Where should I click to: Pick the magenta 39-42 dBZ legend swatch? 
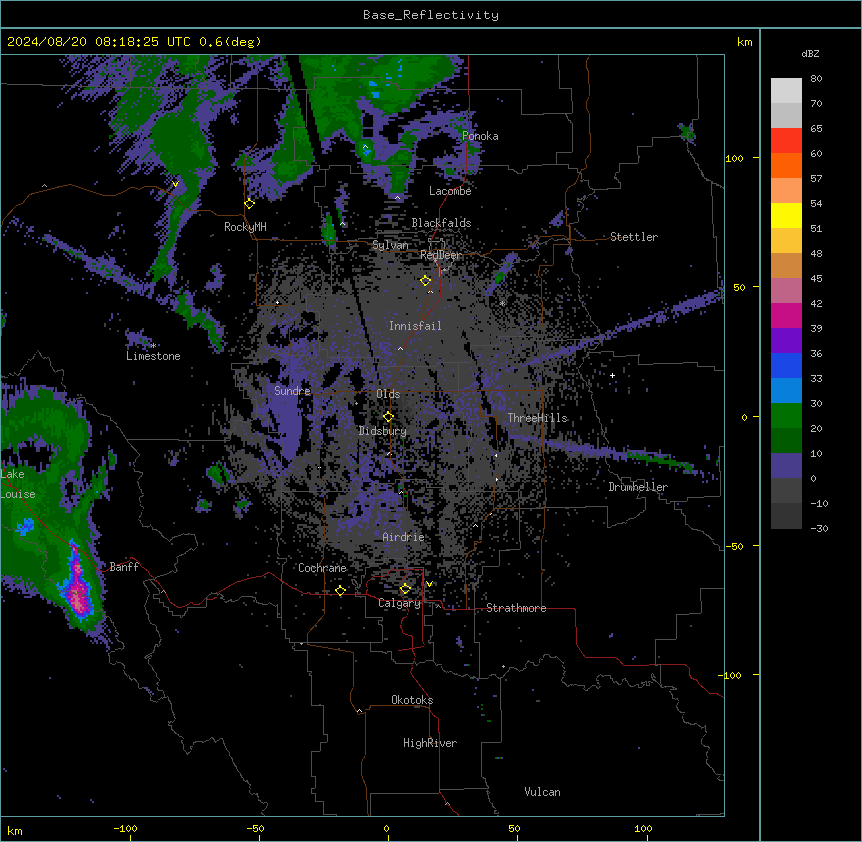[786, 315]
